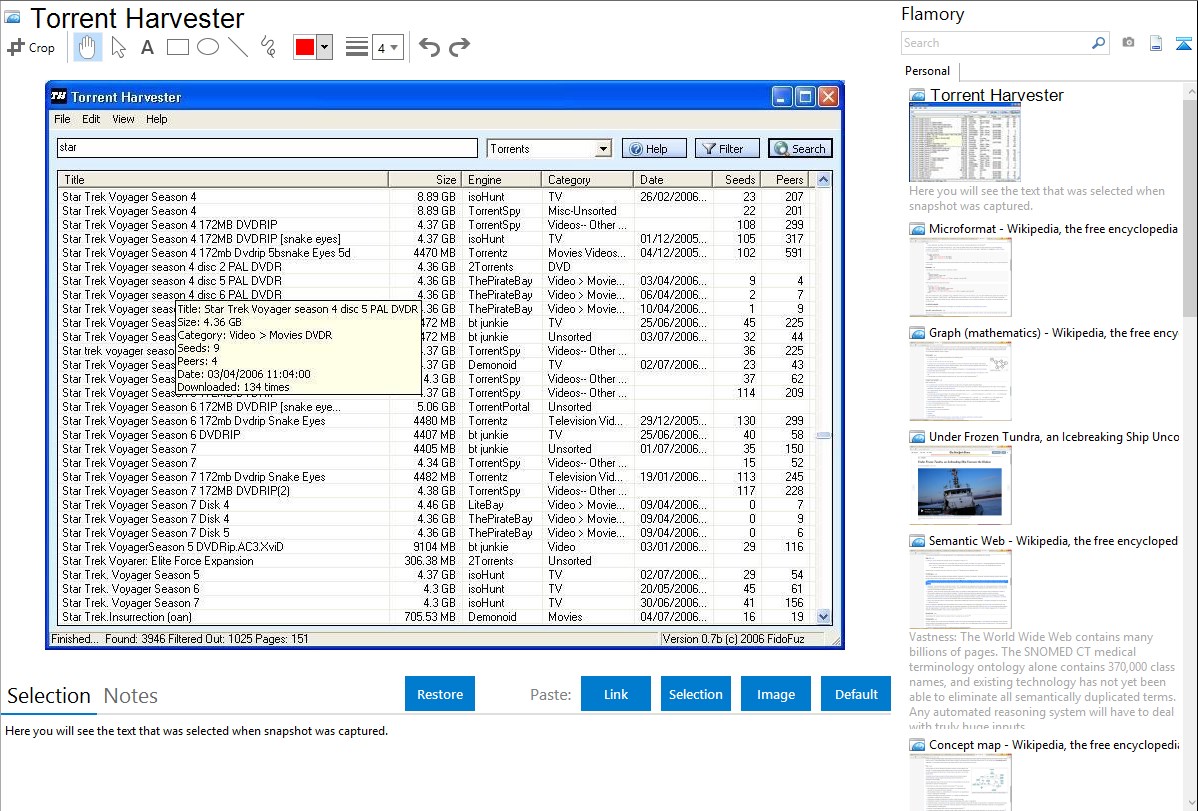This screenshot has width=1198, height=811.
Task: Click the red color swatch
Action: (305, 47)
